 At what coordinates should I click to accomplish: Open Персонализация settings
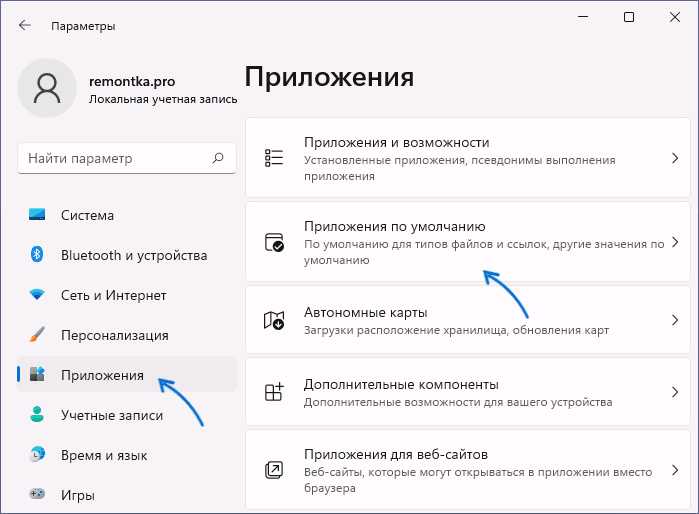point(127,335)
